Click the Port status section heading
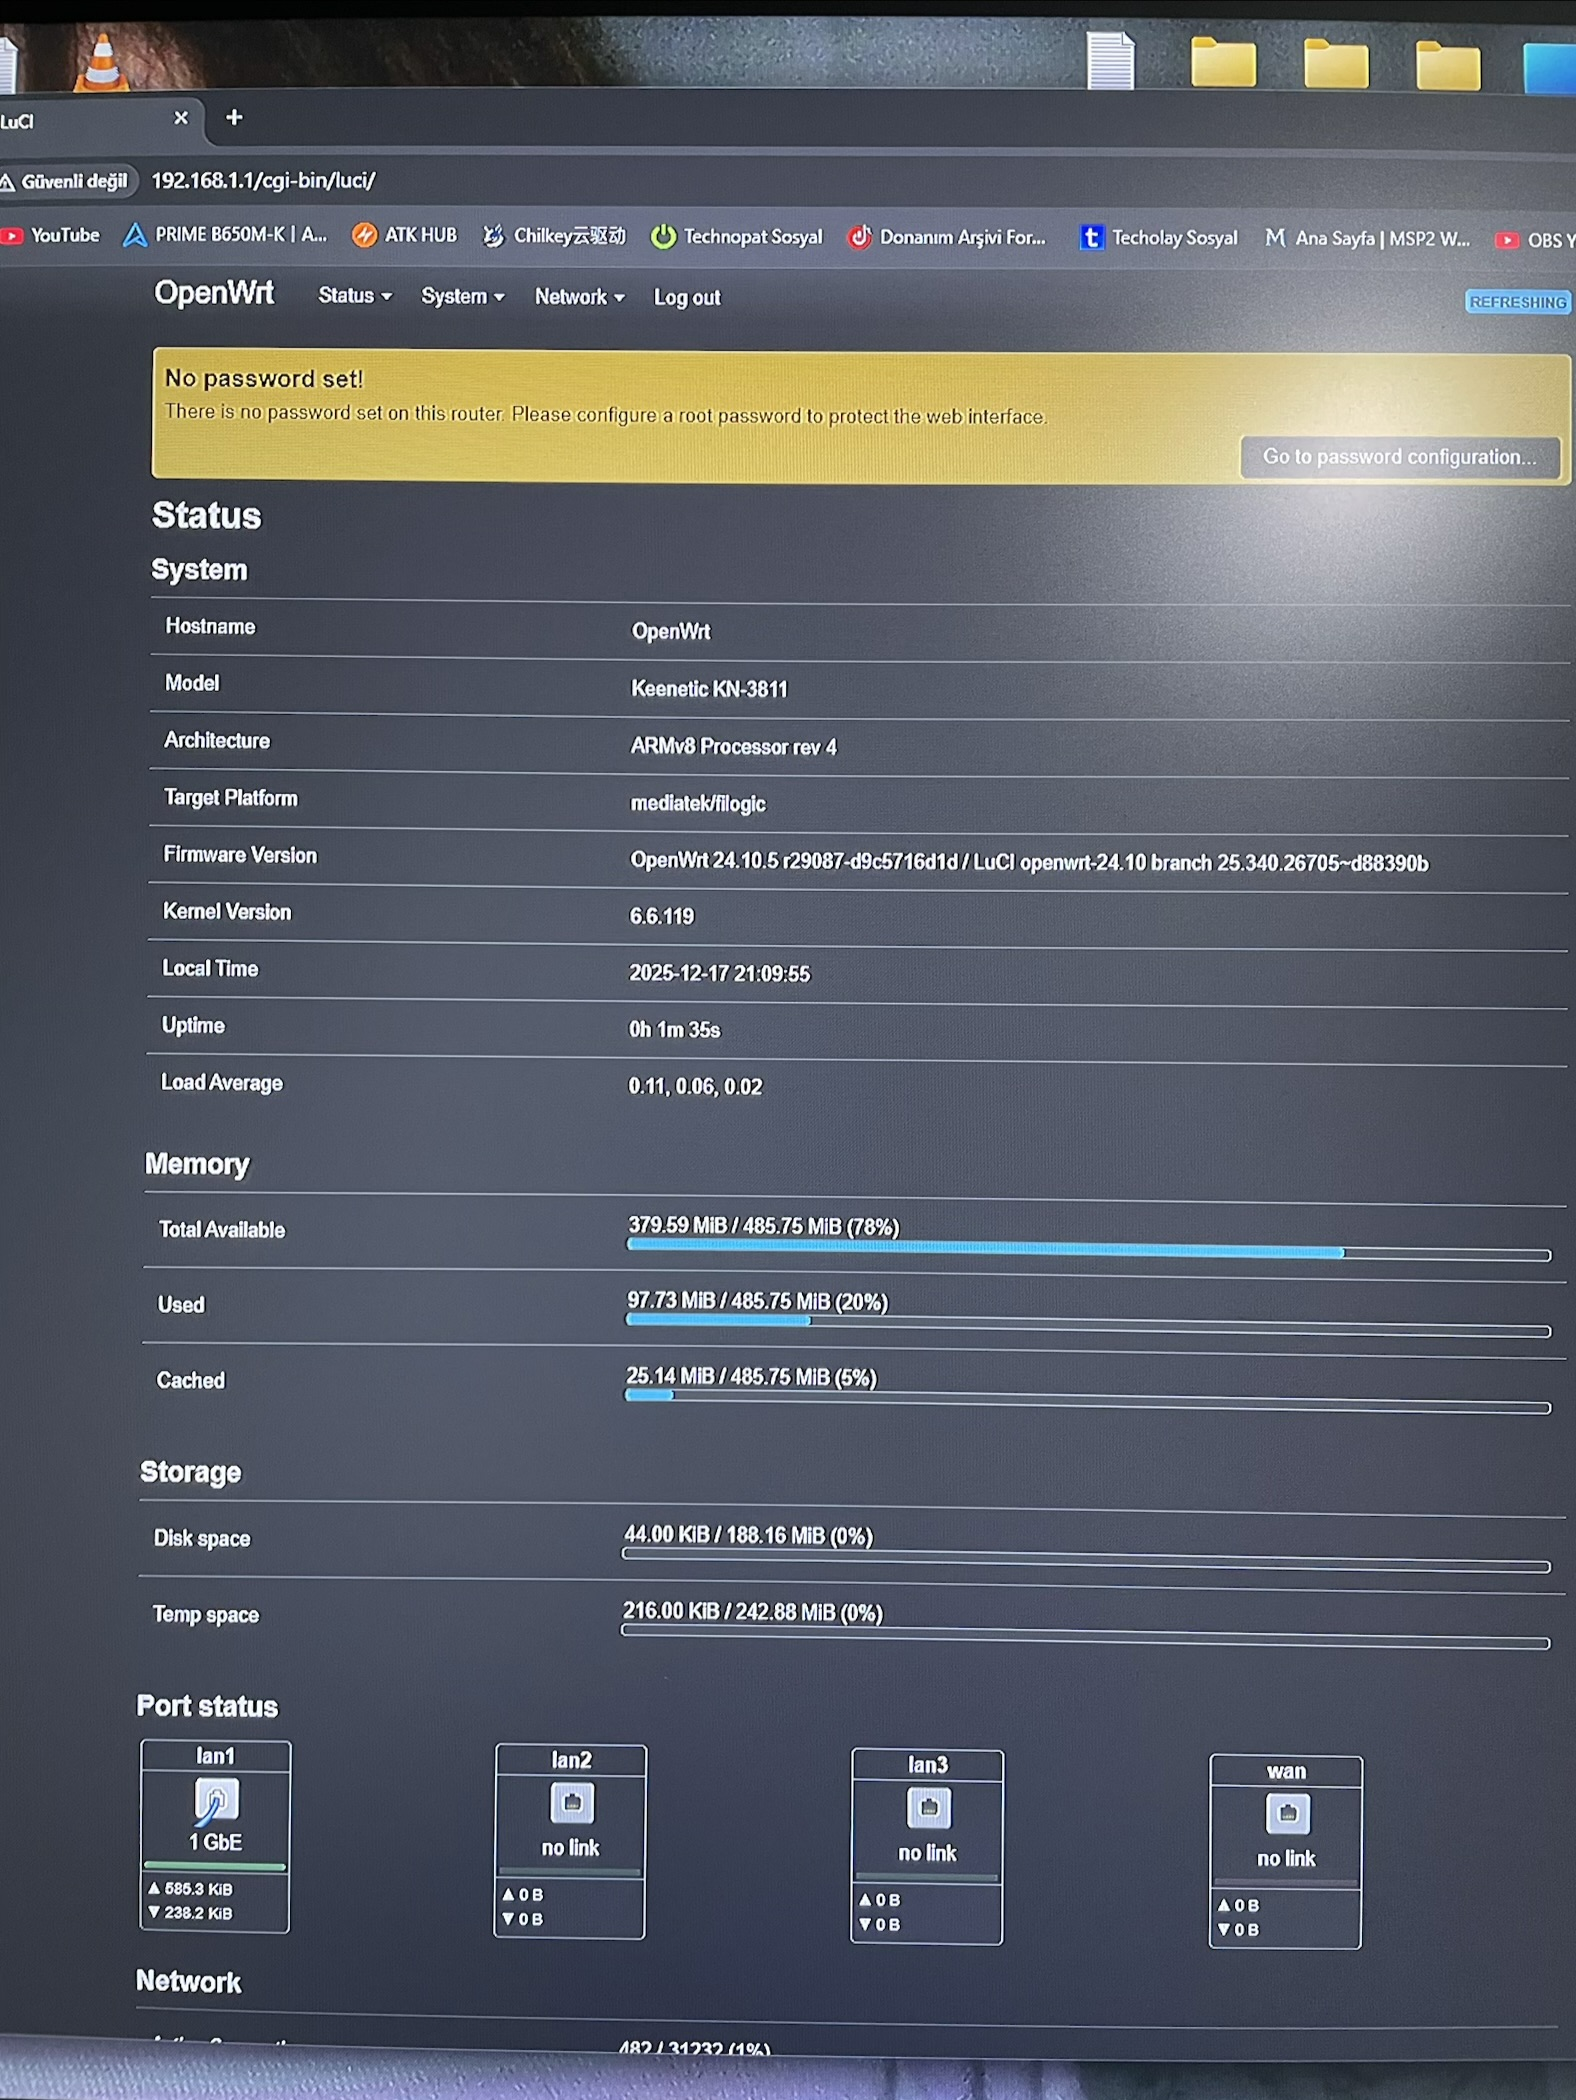The height and width of the screenshot is (2100, 1576). point(207,1706)
